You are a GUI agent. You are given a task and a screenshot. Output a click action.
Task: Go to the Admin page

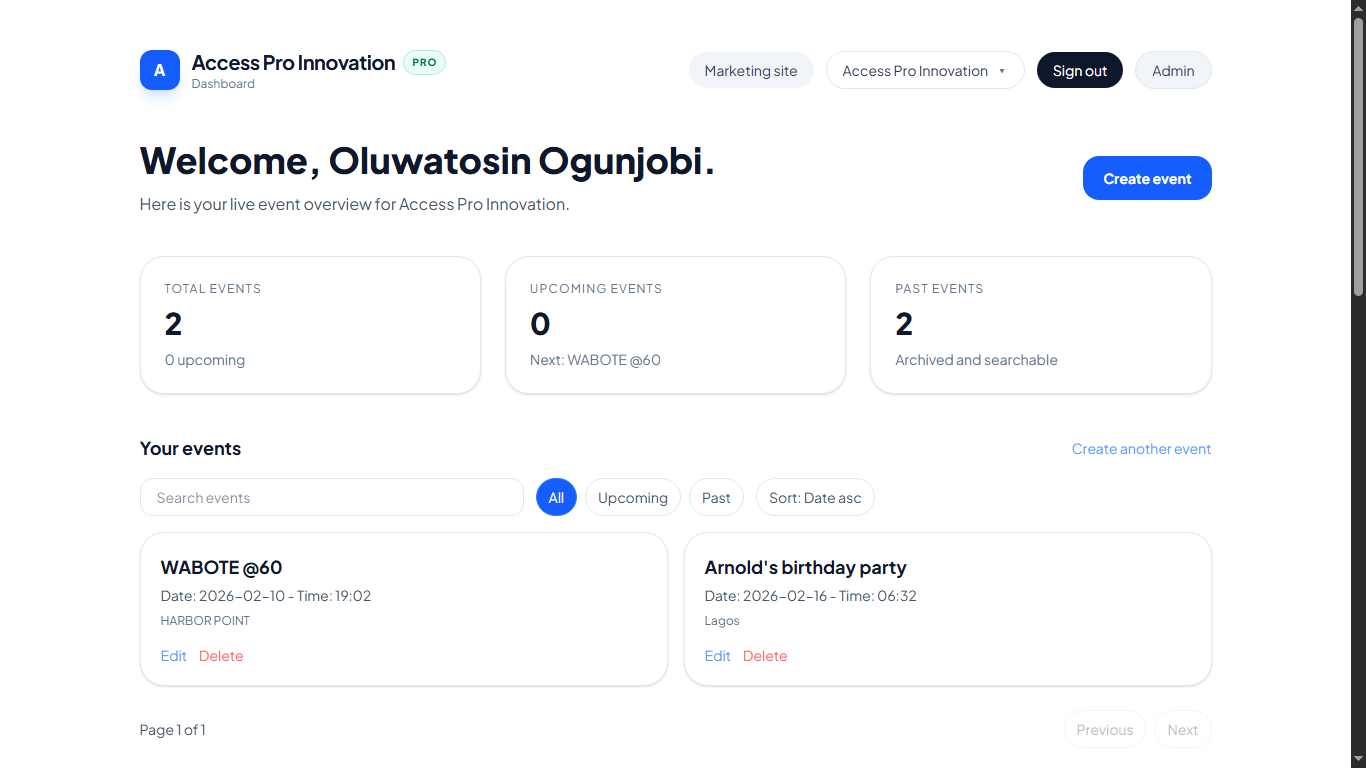point(1173,71)
